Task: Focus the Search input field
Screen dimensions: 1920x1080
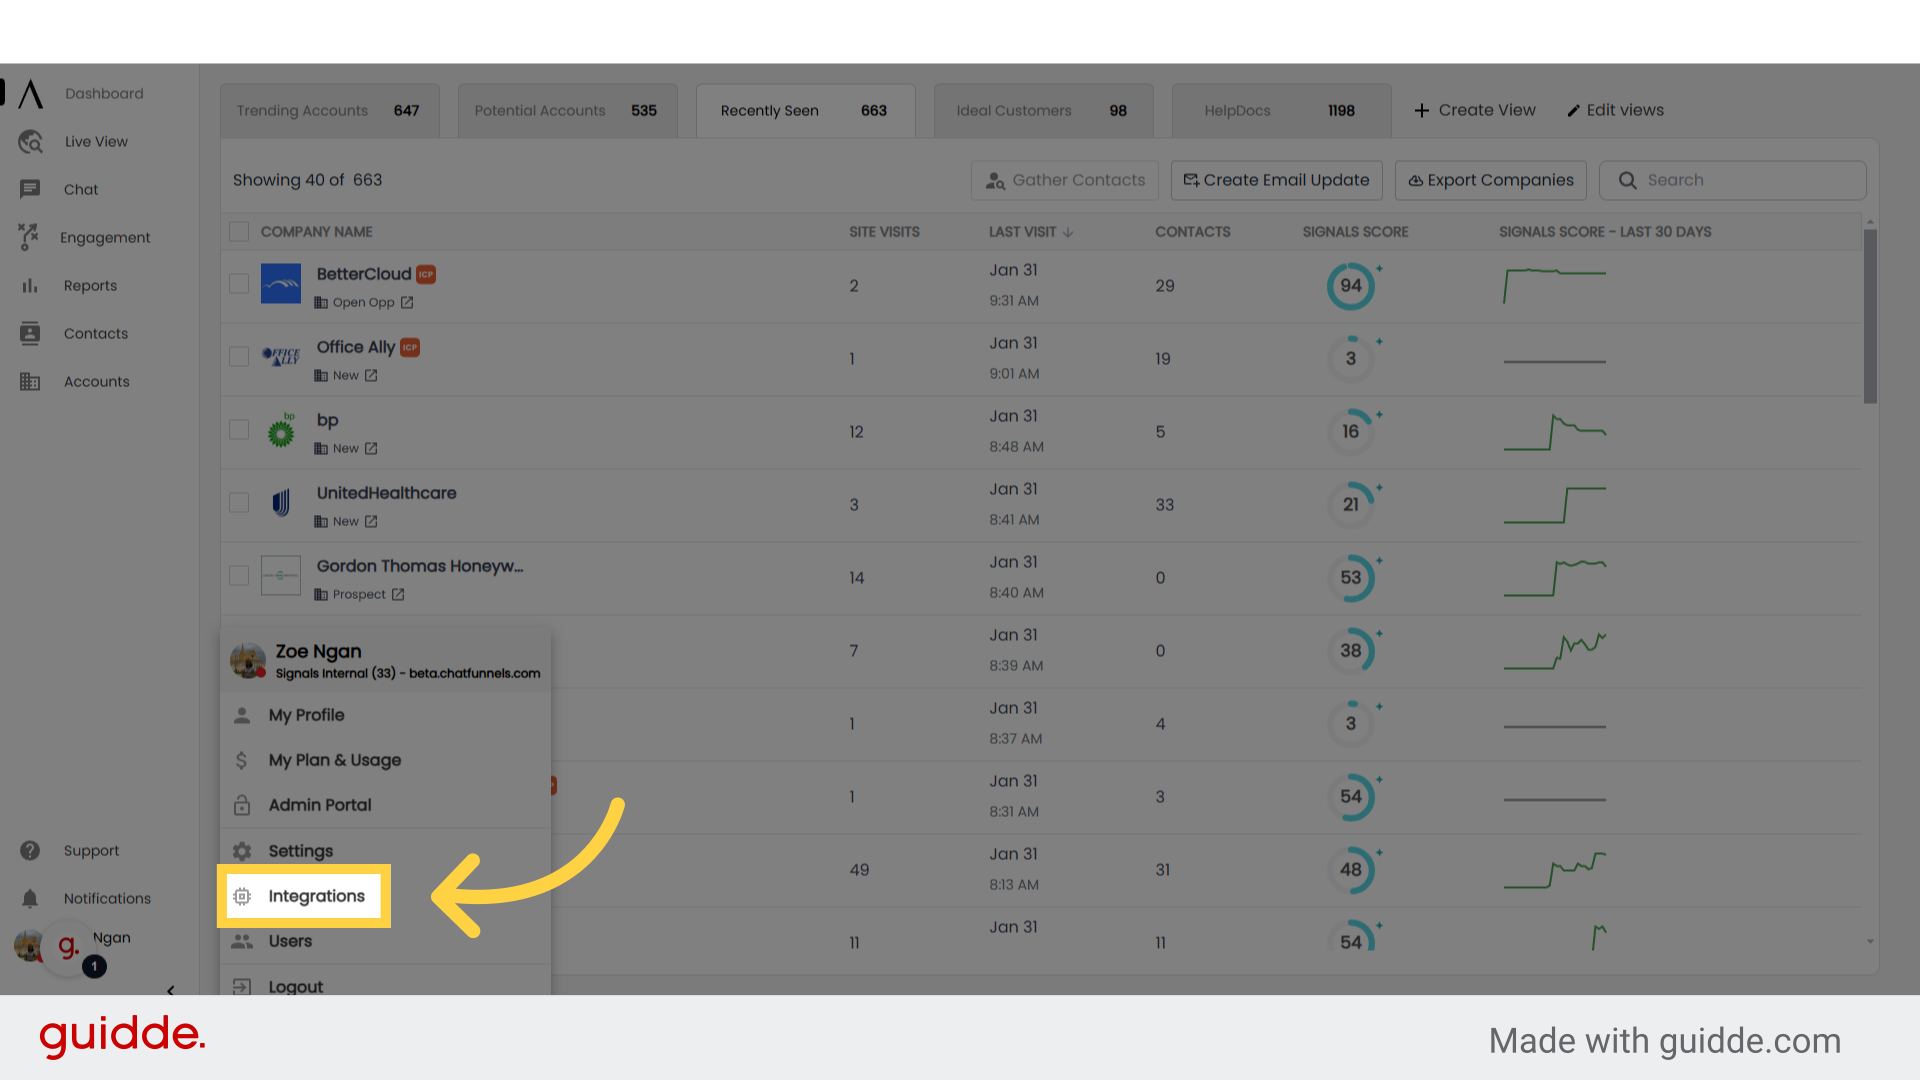Action: (x=1733, y=180)
